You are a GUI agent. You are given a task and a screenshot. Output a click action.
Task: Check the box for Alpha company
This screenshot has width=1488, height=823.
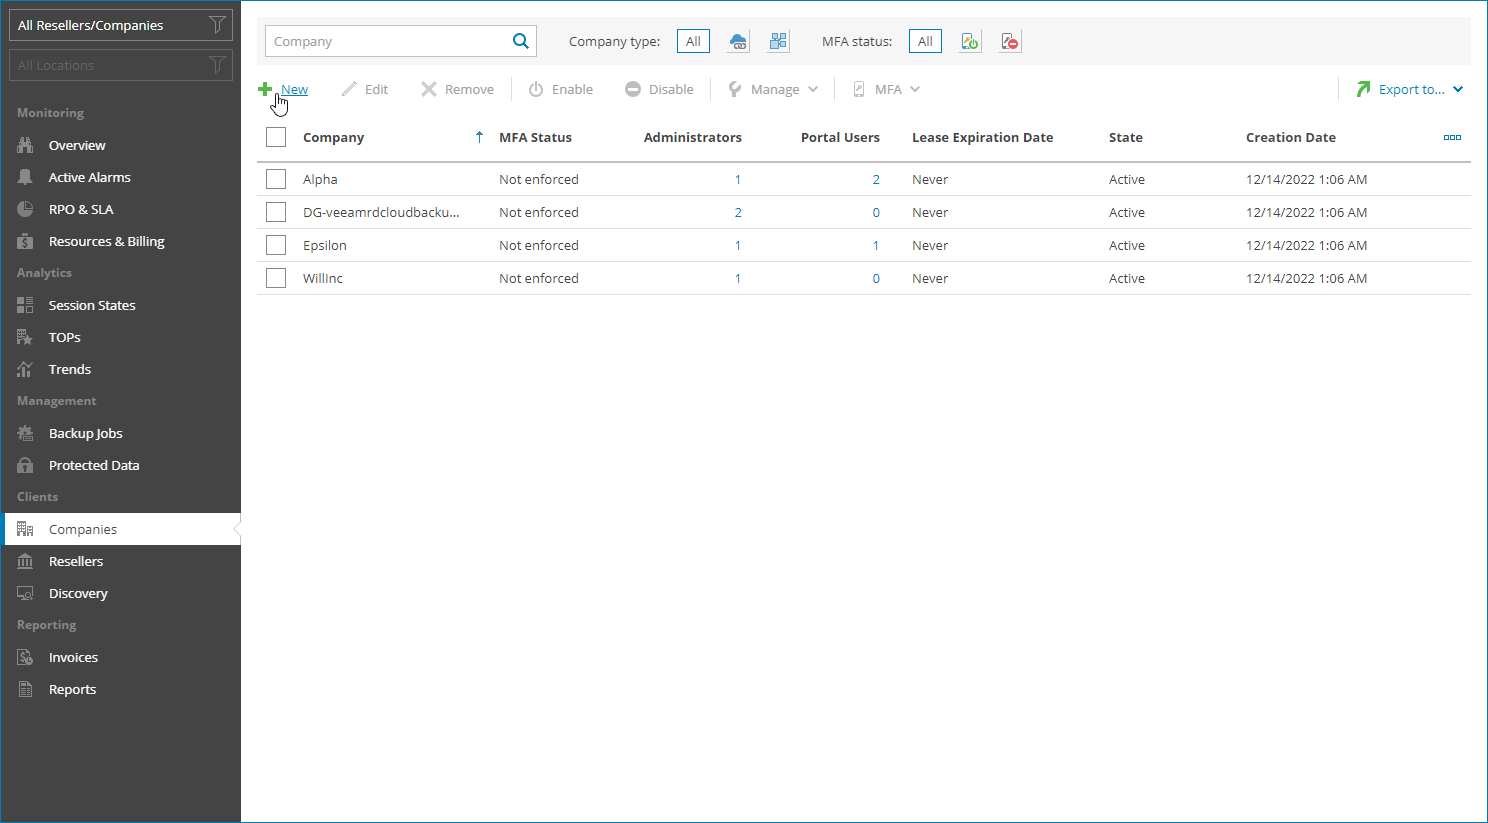coord(276,179)
